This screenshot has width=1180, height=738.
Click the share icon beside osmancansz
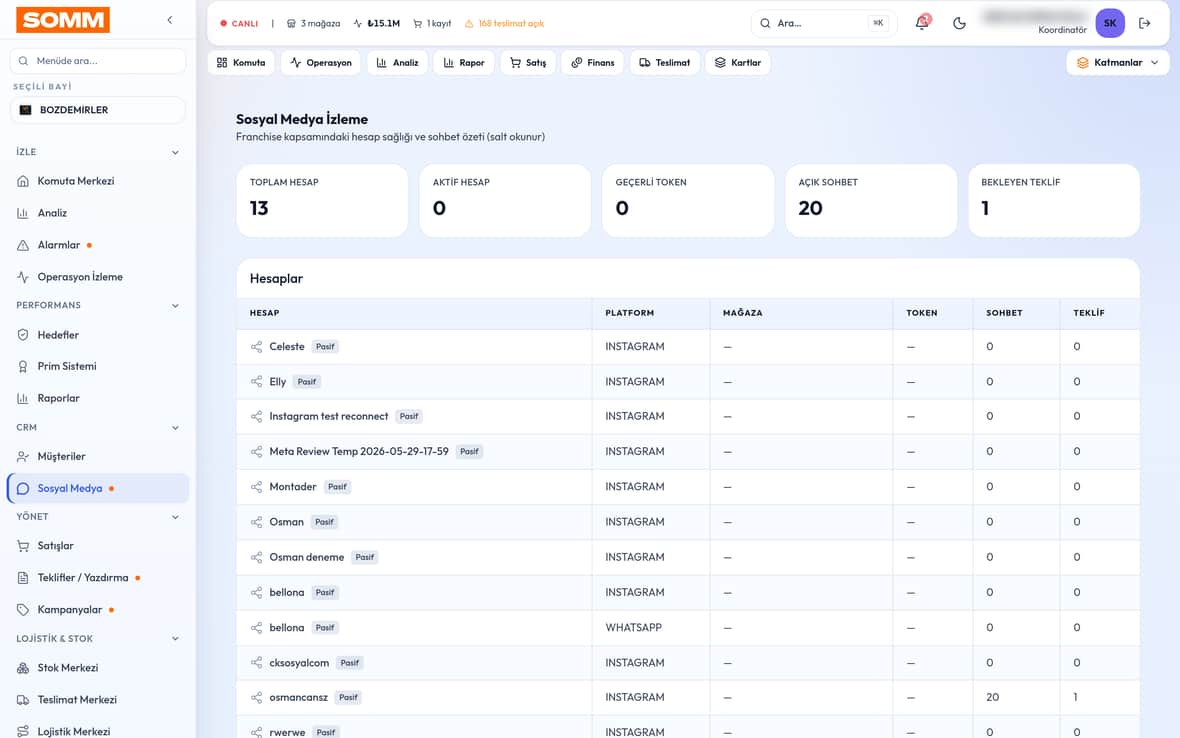coord(257,697)
